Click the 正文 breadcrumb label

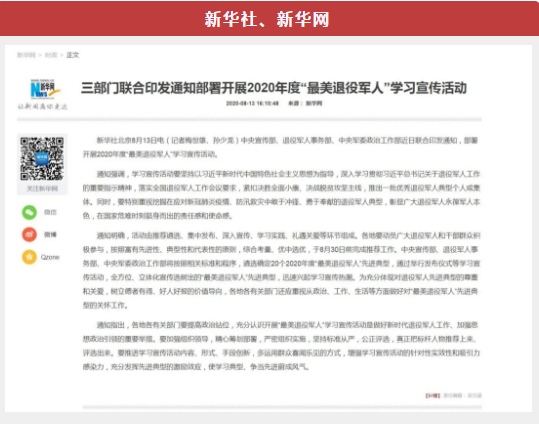[73, 55]
